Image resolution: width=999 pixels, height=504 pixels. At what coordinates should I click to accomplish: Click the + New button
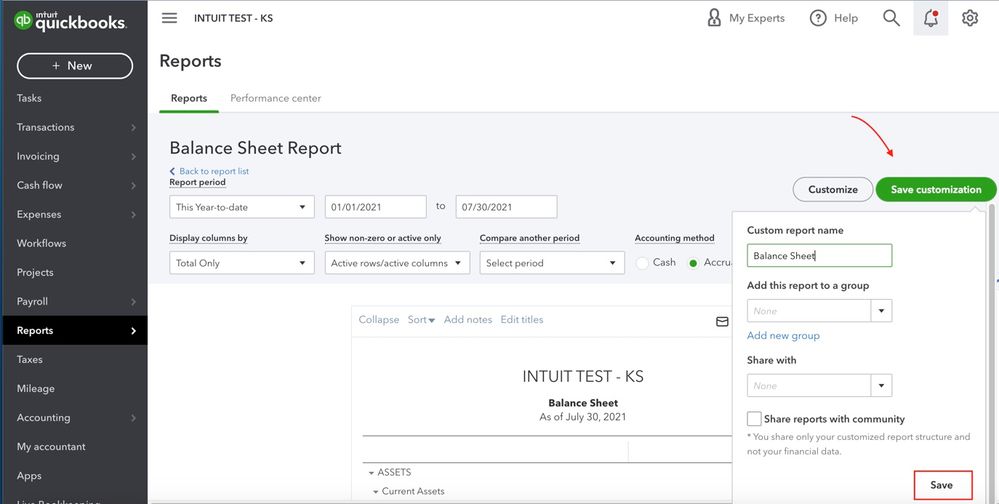(75, 66)
